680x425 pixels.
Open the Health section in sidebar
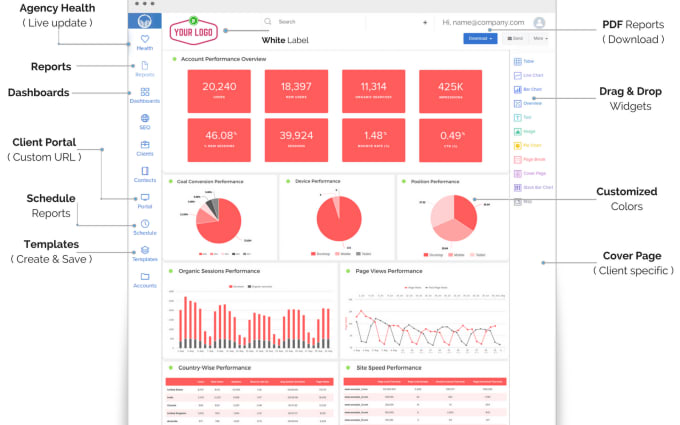tap(145, 42)
